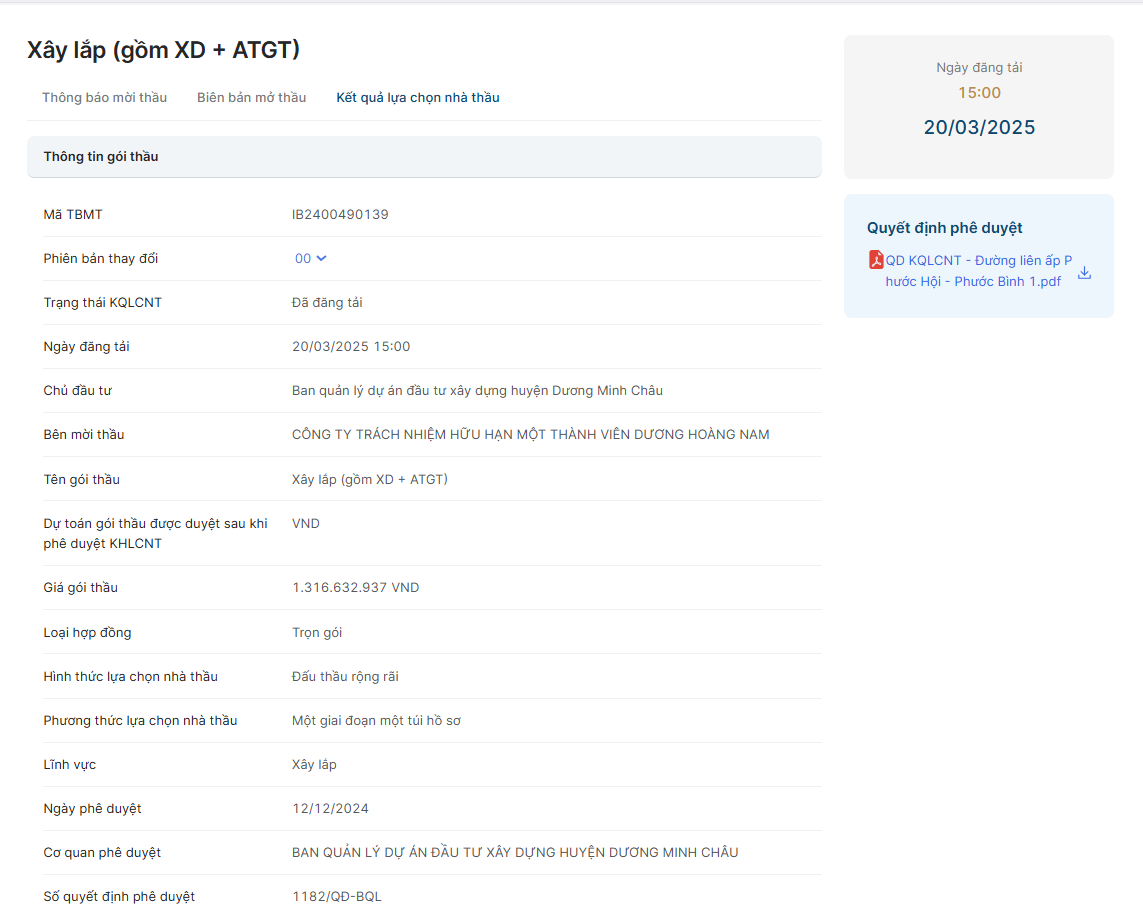Select the Kết quả lựa chọn nhà thầu tab

(x=417, y=98)
